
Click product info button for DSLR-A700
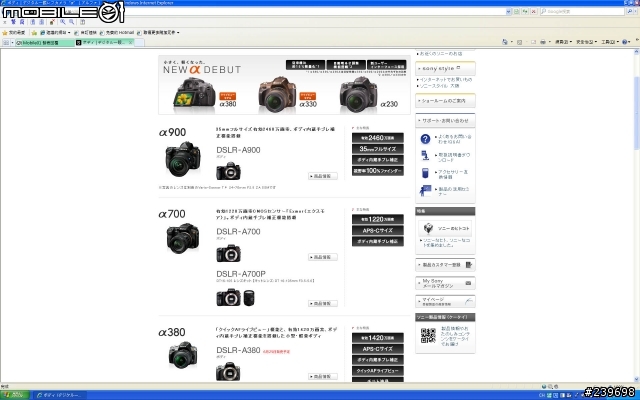click(x=322, y=257)
